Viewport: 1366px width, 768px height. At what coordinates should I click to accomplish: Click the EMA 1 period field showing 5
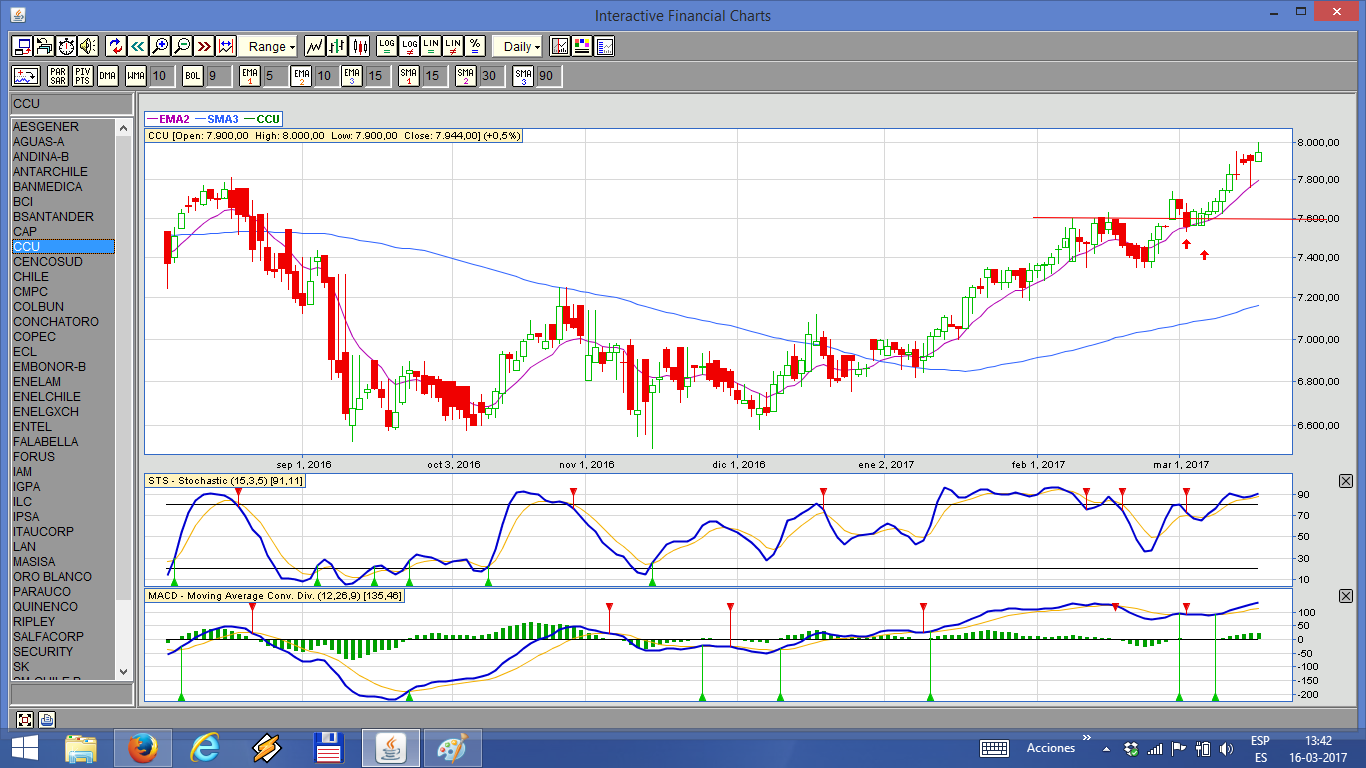pos(275,76)
